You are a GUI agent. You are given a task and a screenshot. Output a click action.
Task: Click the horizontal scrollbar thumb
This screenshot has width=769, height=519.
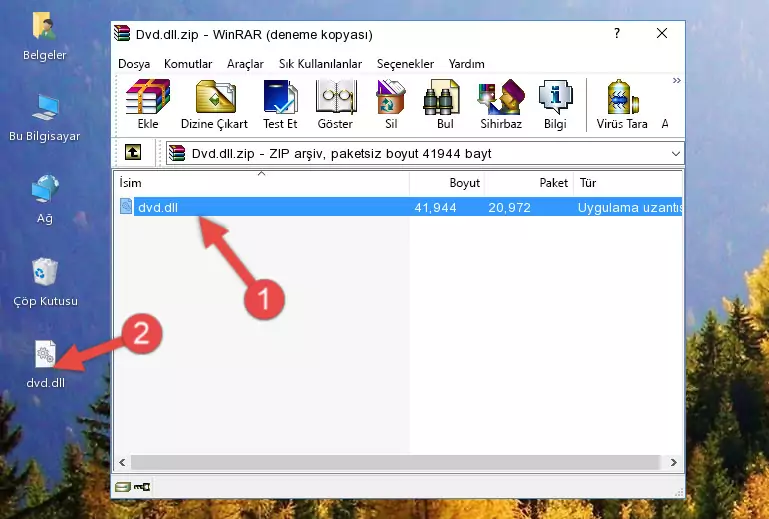(x=395, y=462)
